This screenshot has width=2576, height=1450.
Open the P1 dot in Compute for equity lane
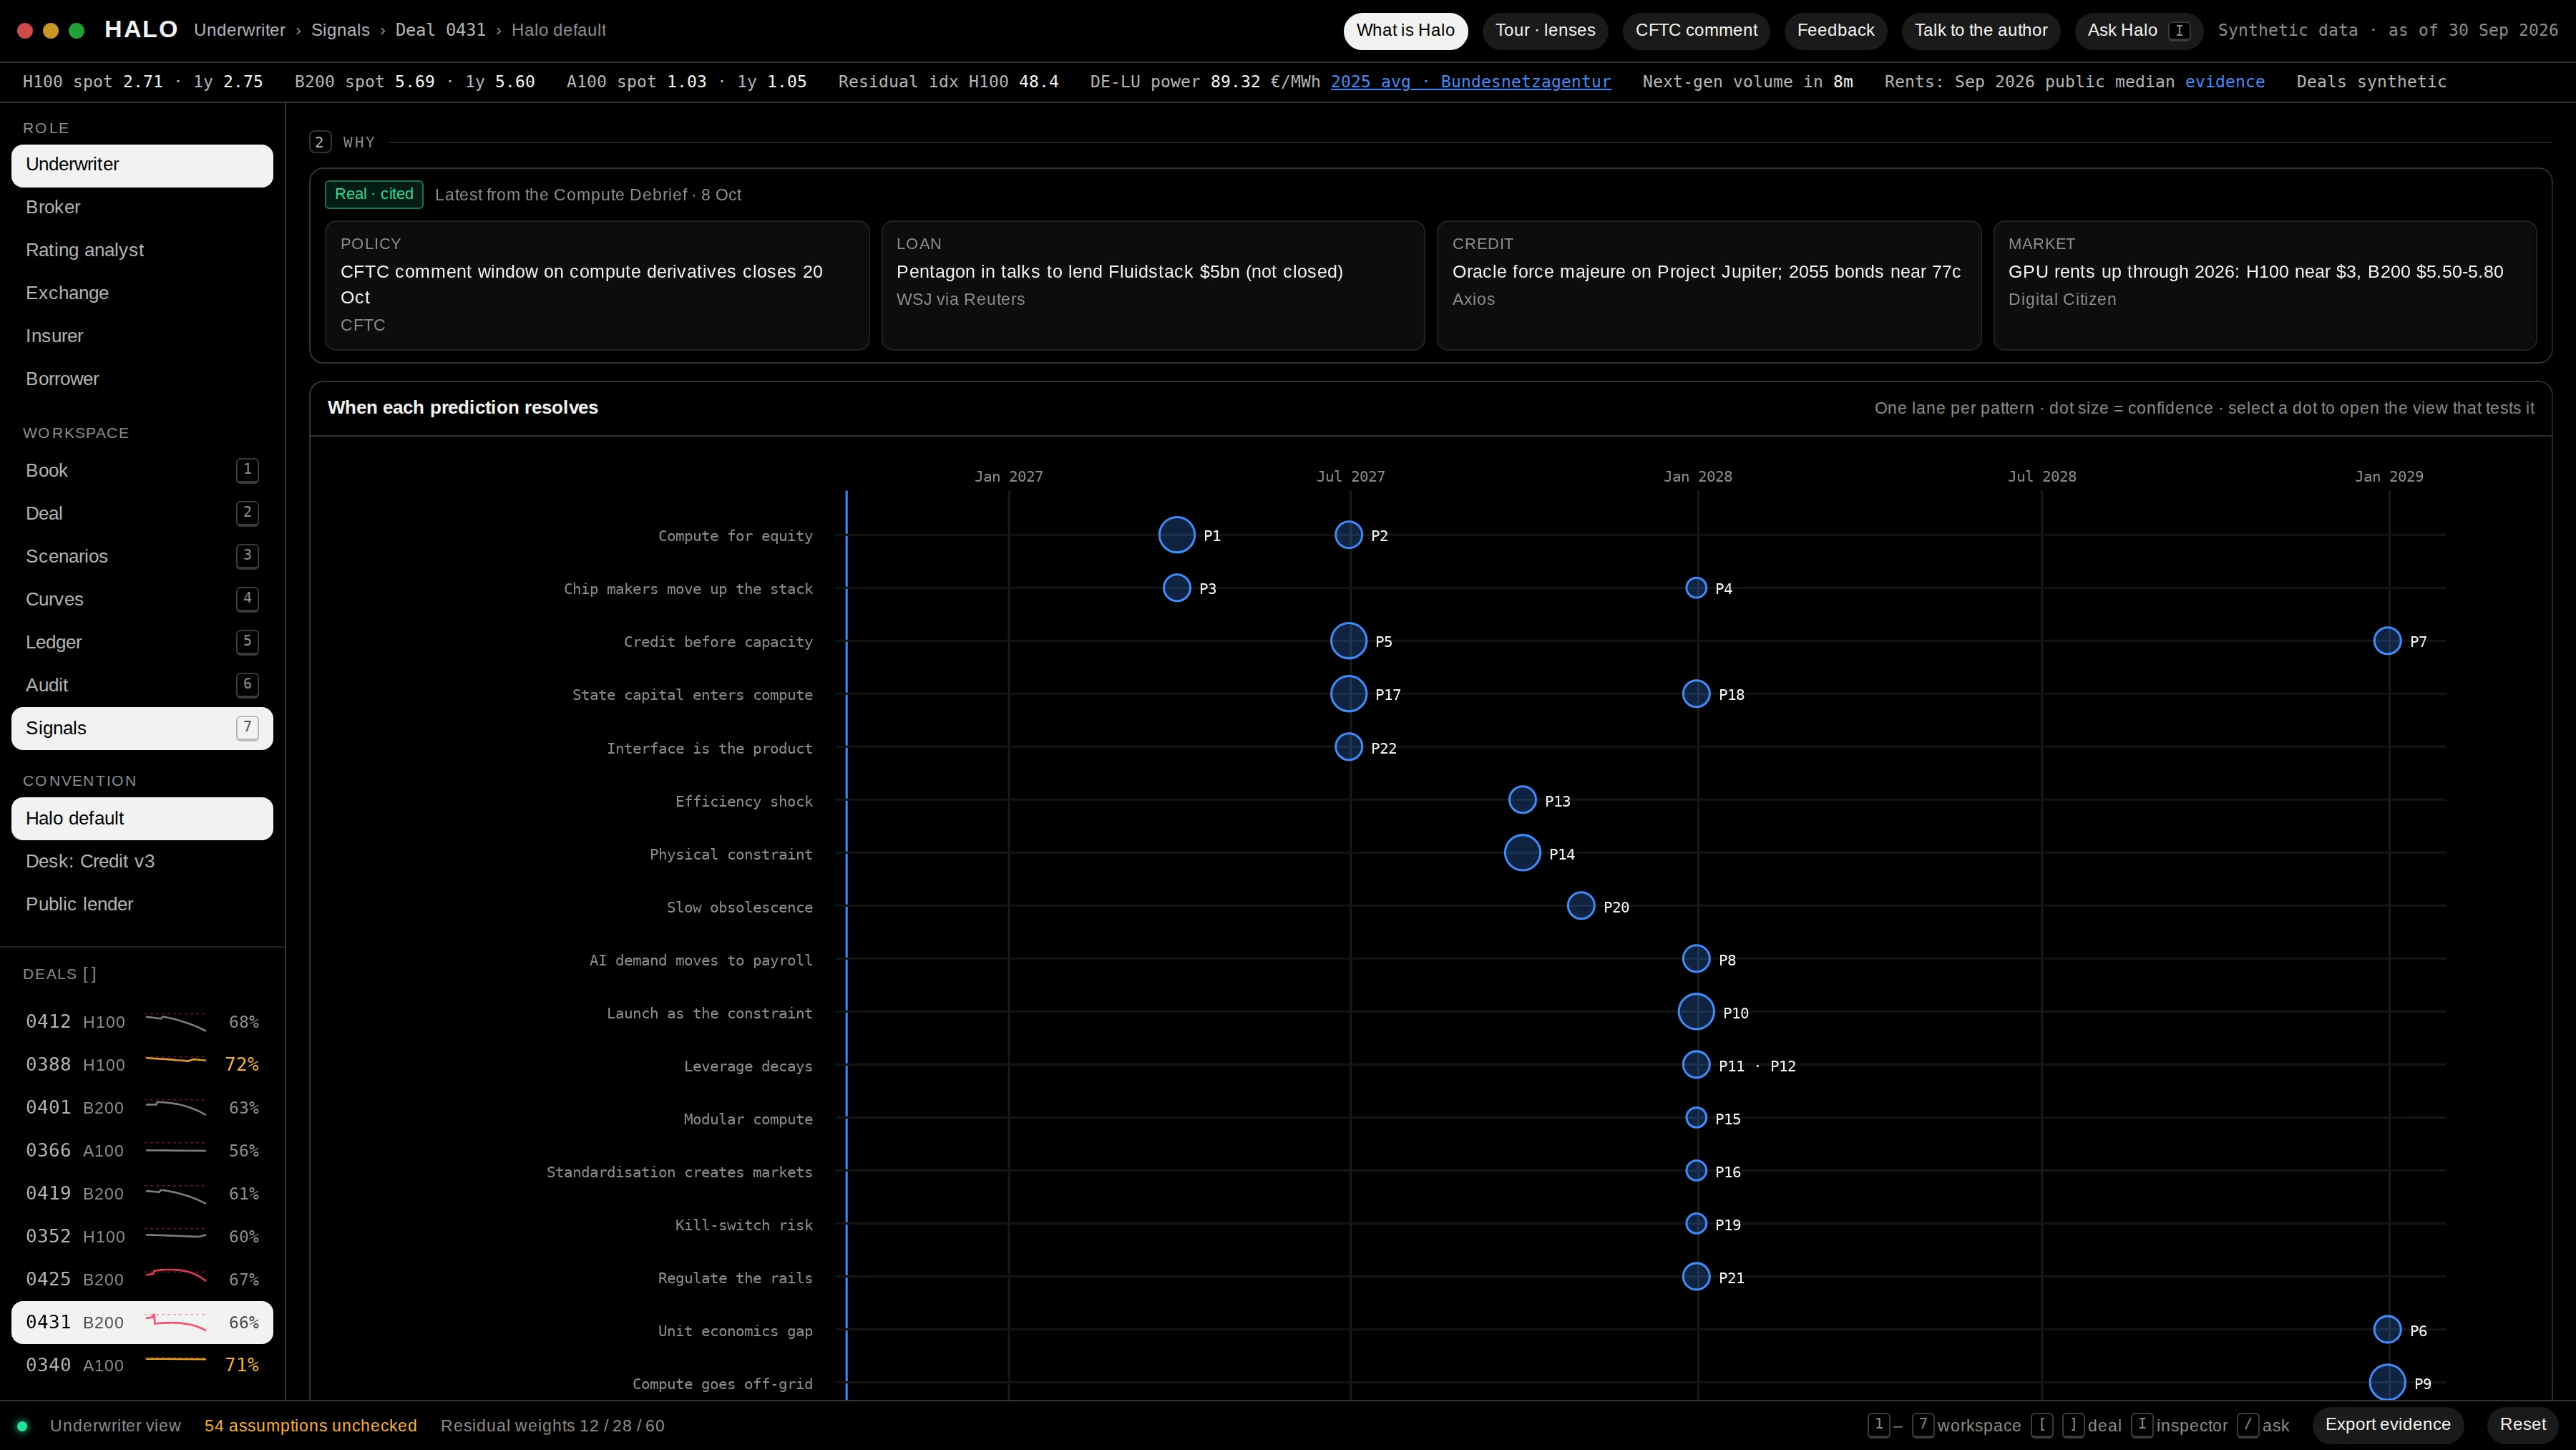pos(1176,535)
